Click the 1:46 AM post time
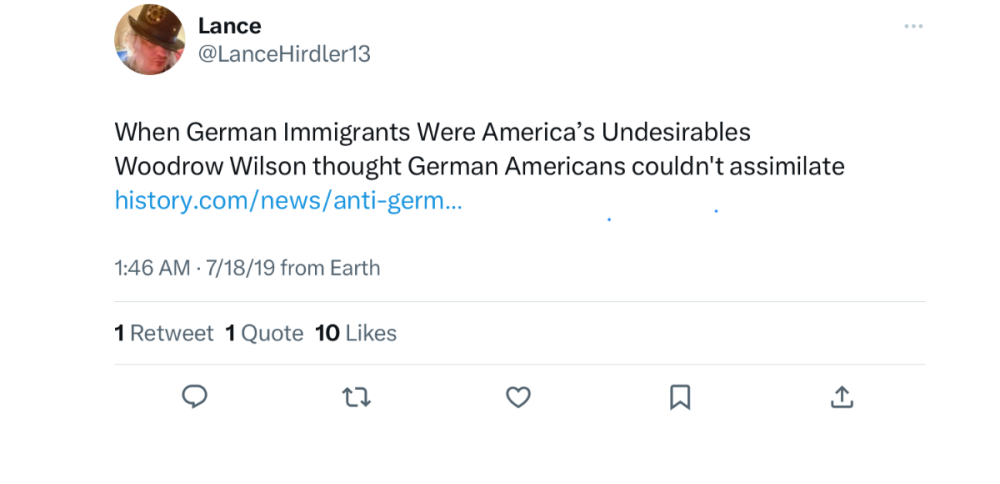Screen dimensions: 1000x484 [152, 268]
